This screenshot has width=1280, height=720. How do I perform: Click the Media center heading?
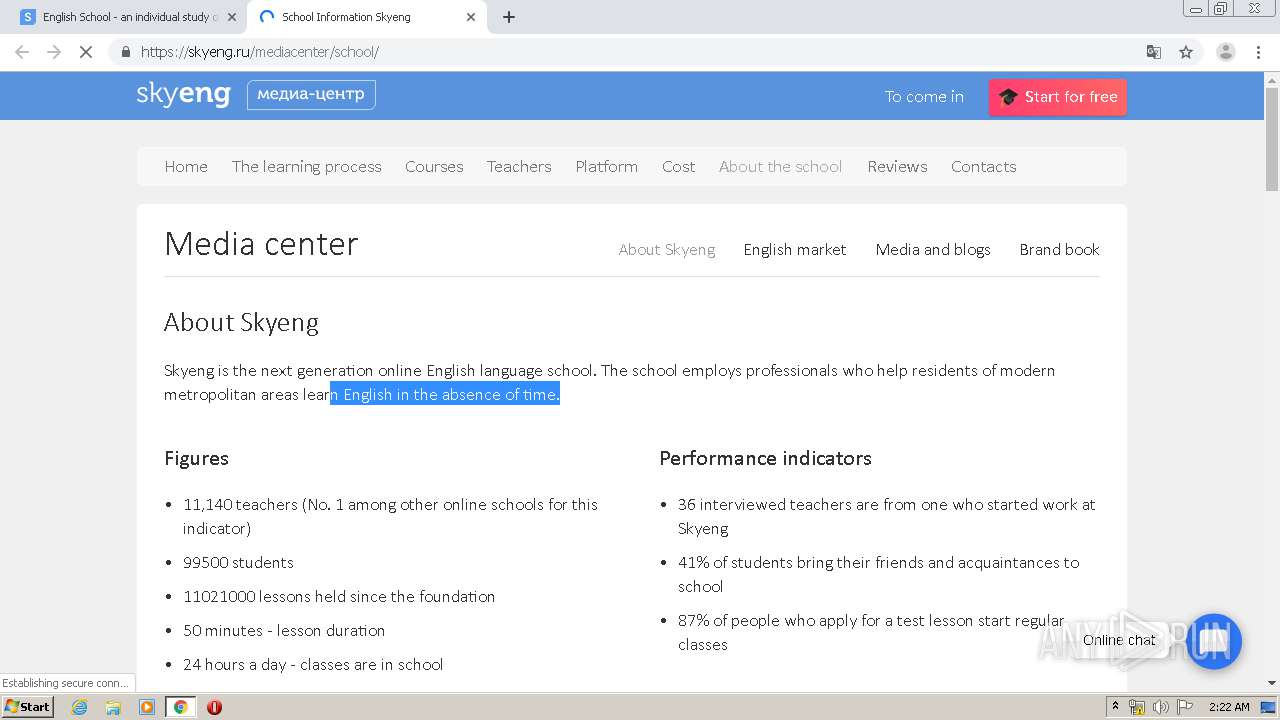tap(261, 244)
